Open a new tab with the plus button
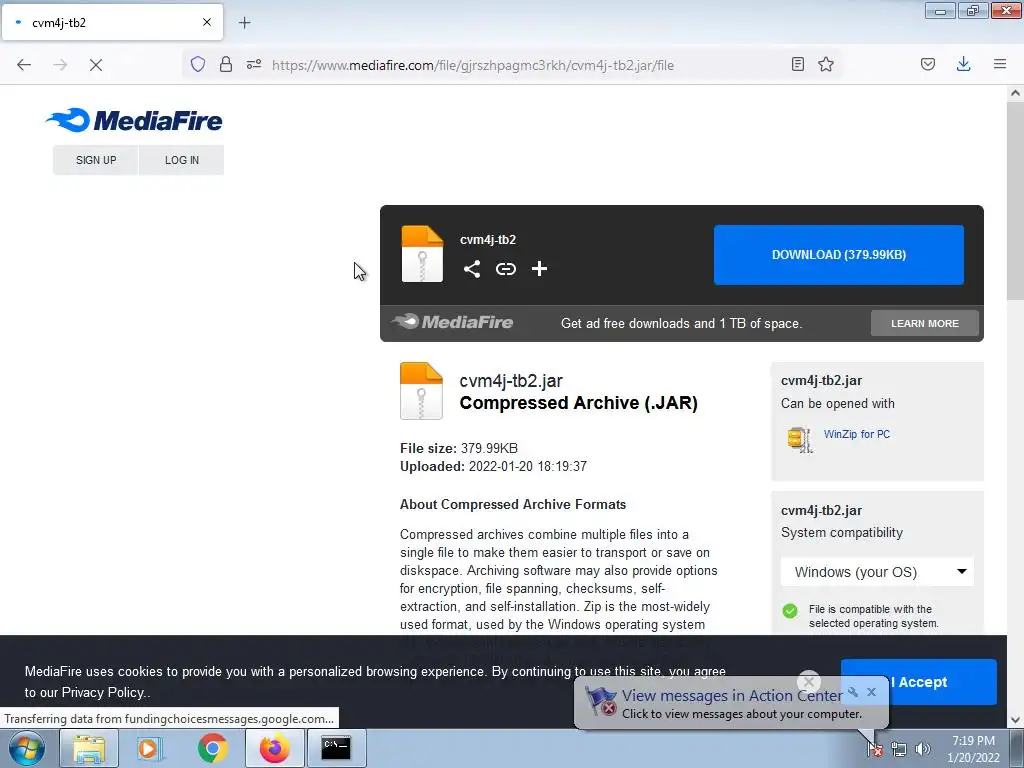This screenshot has height=768, width=1024. pos(244,23)
